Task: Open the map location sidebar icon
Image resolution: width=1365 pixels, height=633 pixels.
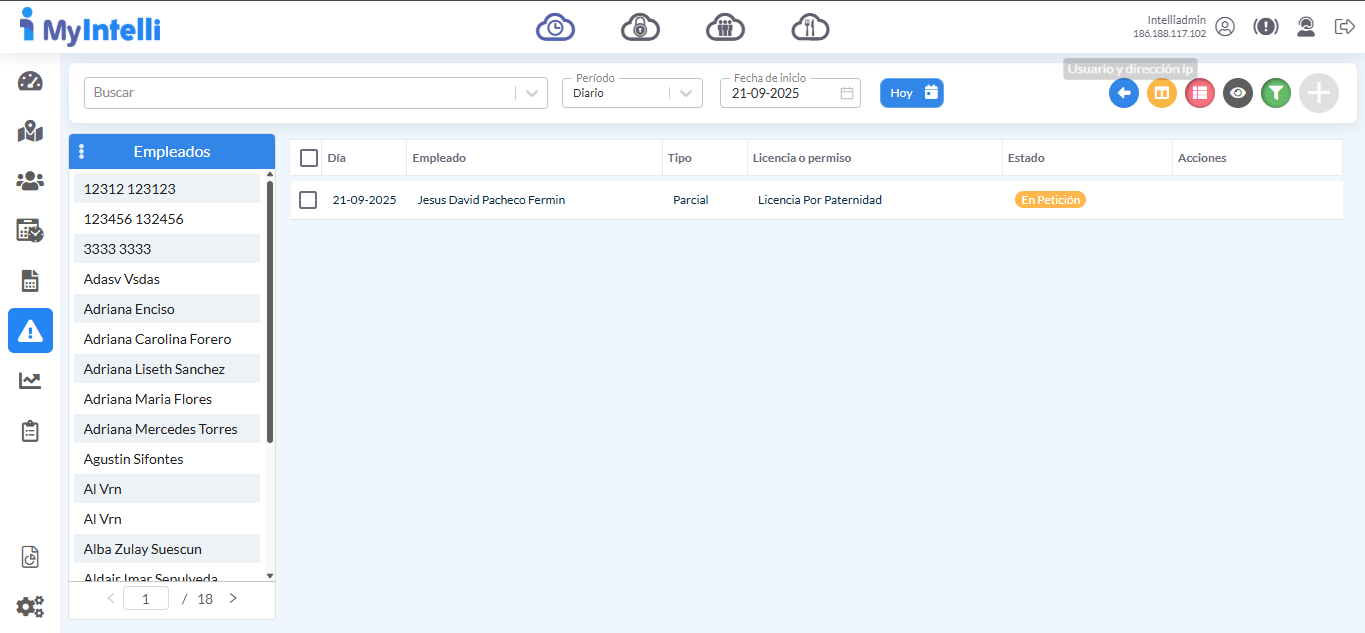Action: [x=30, y=131]
